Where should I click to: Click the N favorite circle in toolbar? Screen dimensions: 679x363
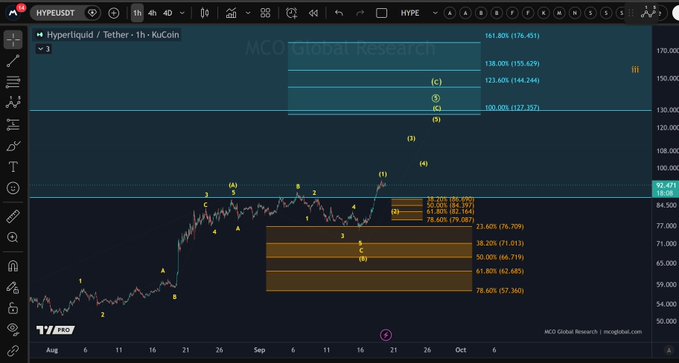tap(575, 13)
